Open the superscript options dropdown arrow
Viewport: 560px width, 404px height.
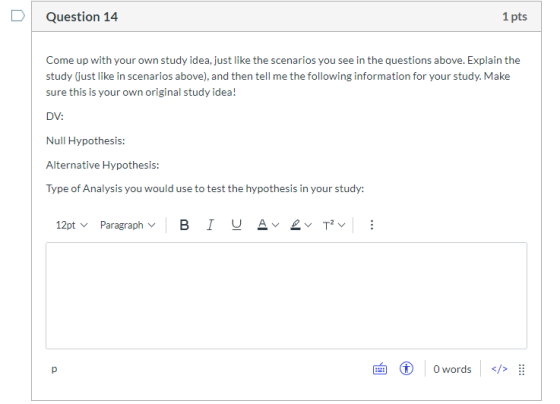pyautogui.click(x=341, y=225)
